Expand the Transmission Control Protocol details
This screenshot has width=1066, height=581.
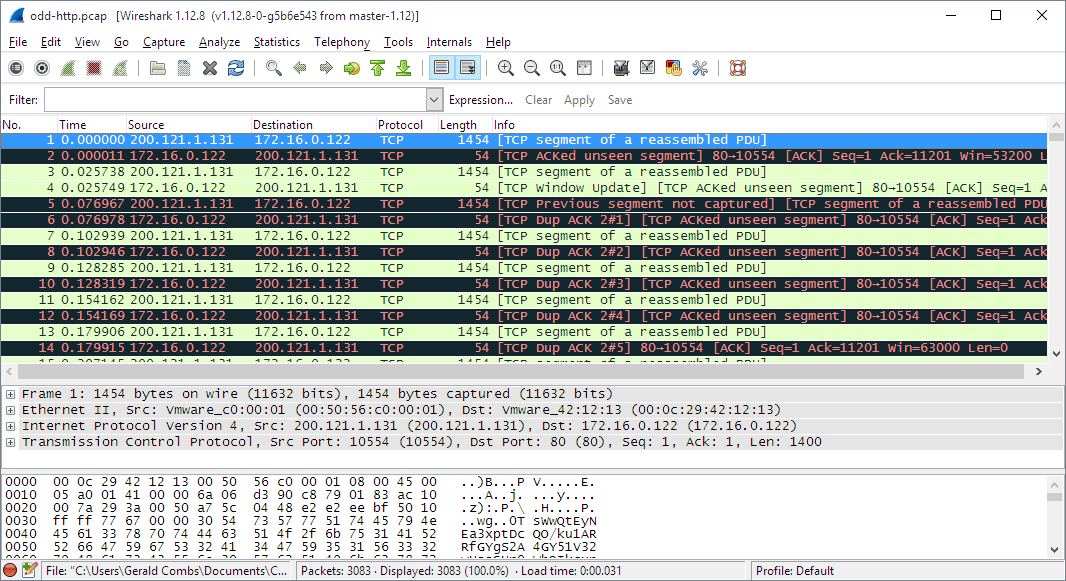pos(10,441)
